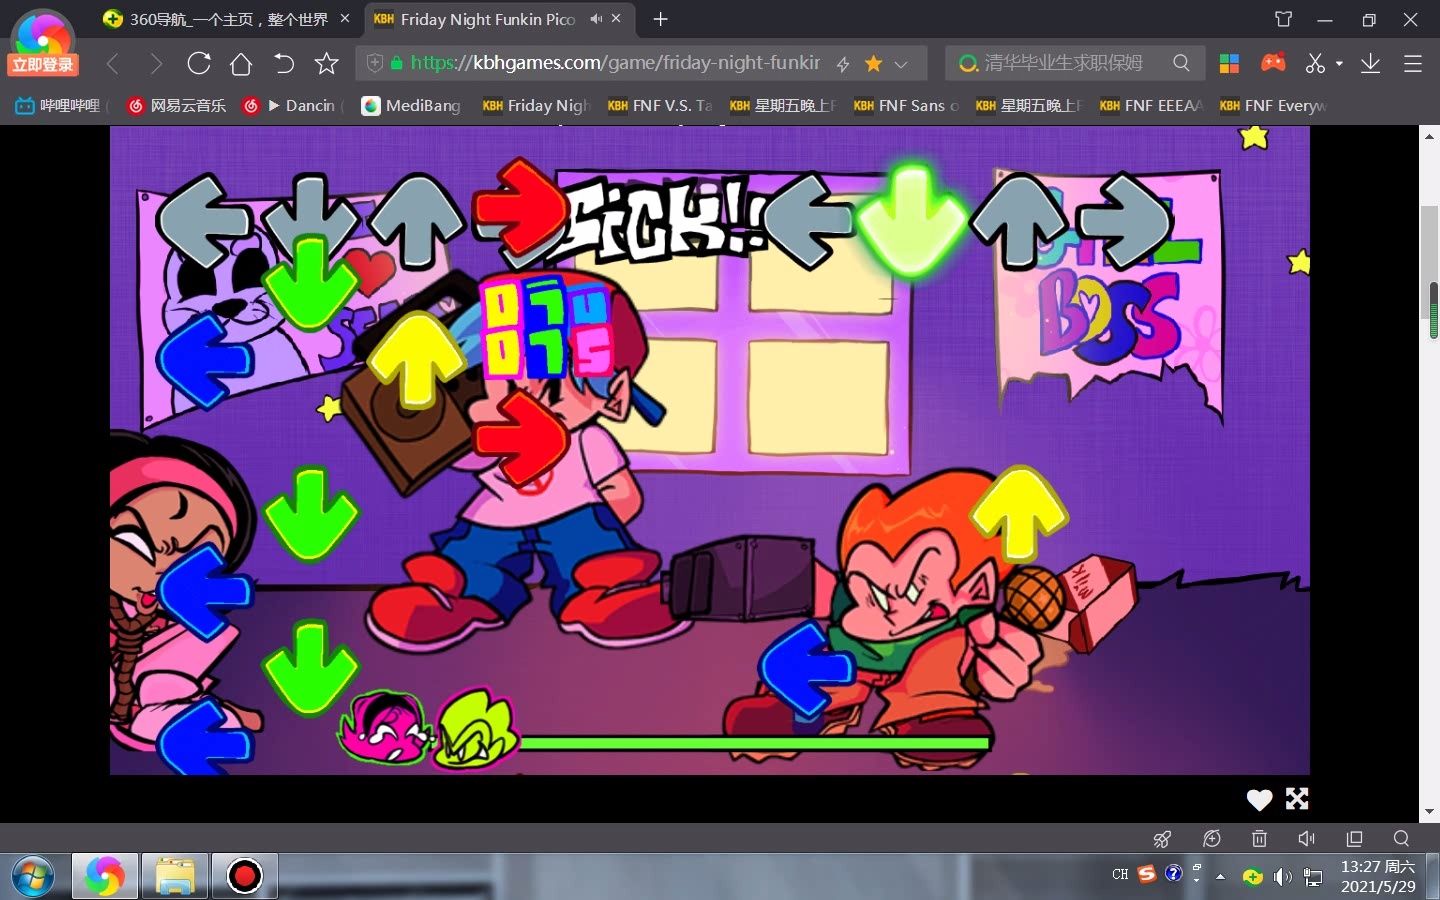Image resolution: width=1440 pixels, height=900 pixels.
Task: Click the undo close-tab arrow icon
Action: (284, 64)
